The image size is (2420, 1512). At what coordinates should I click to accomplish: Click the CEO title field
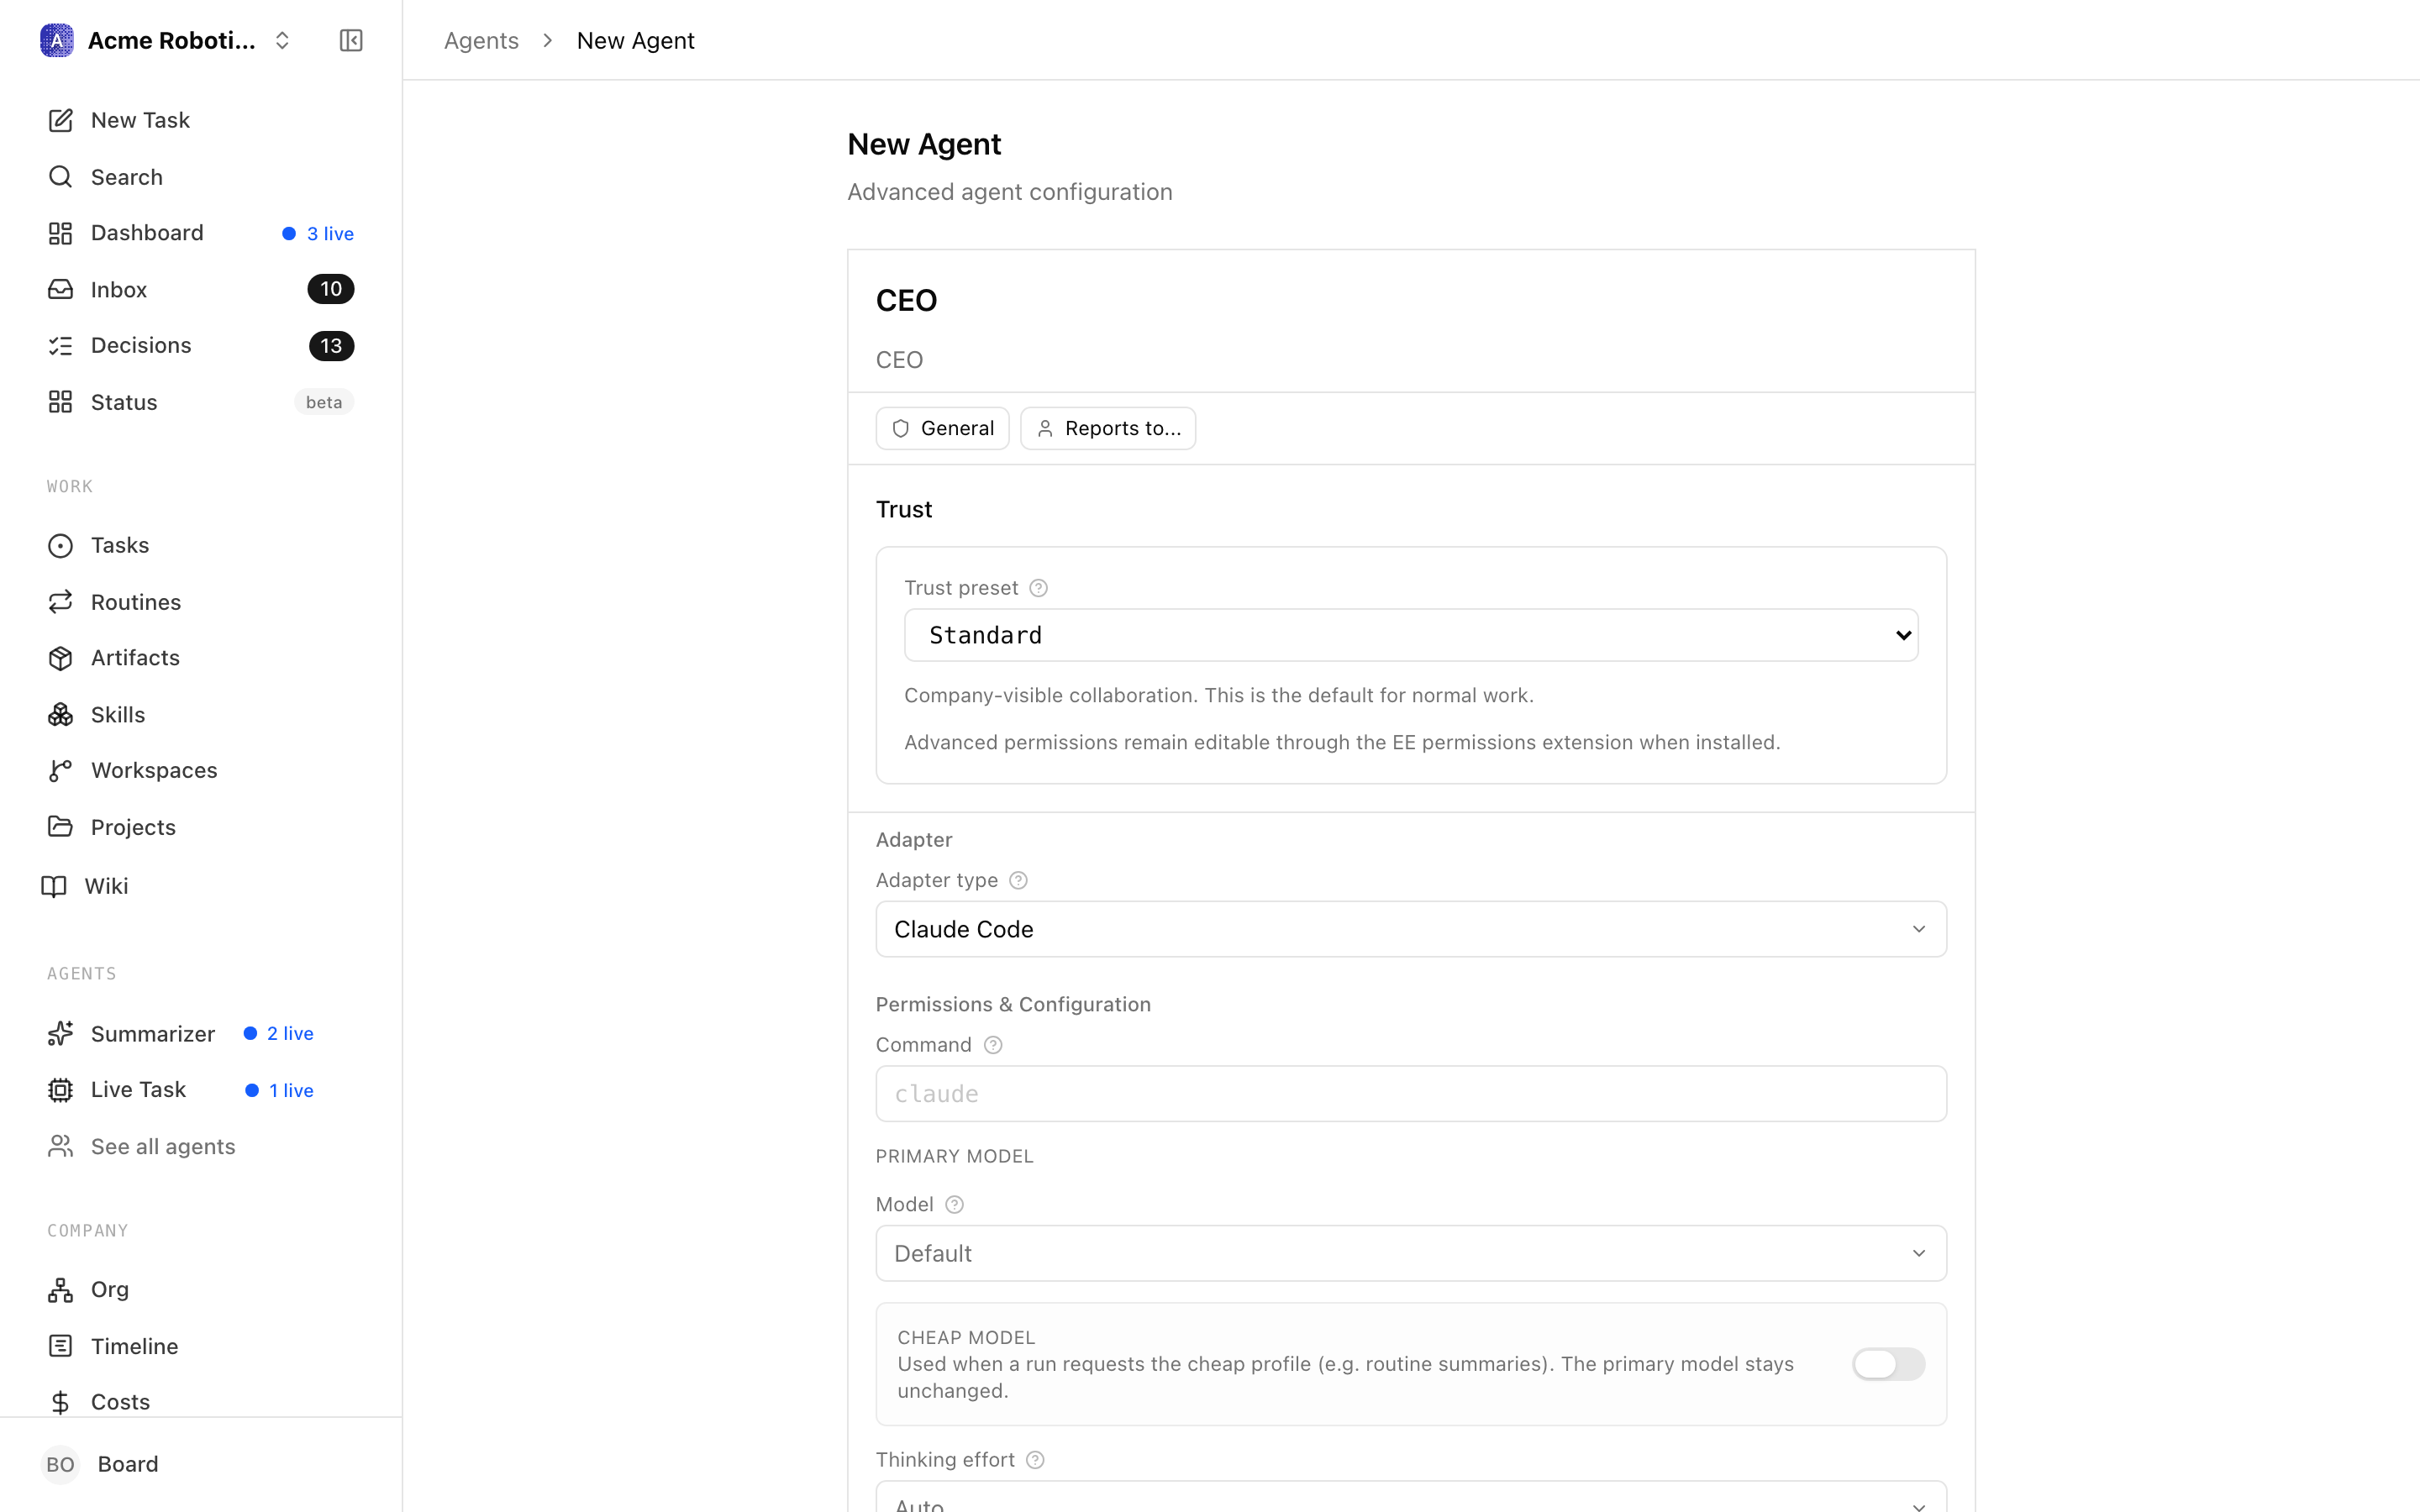click(x=1411, y=360)
